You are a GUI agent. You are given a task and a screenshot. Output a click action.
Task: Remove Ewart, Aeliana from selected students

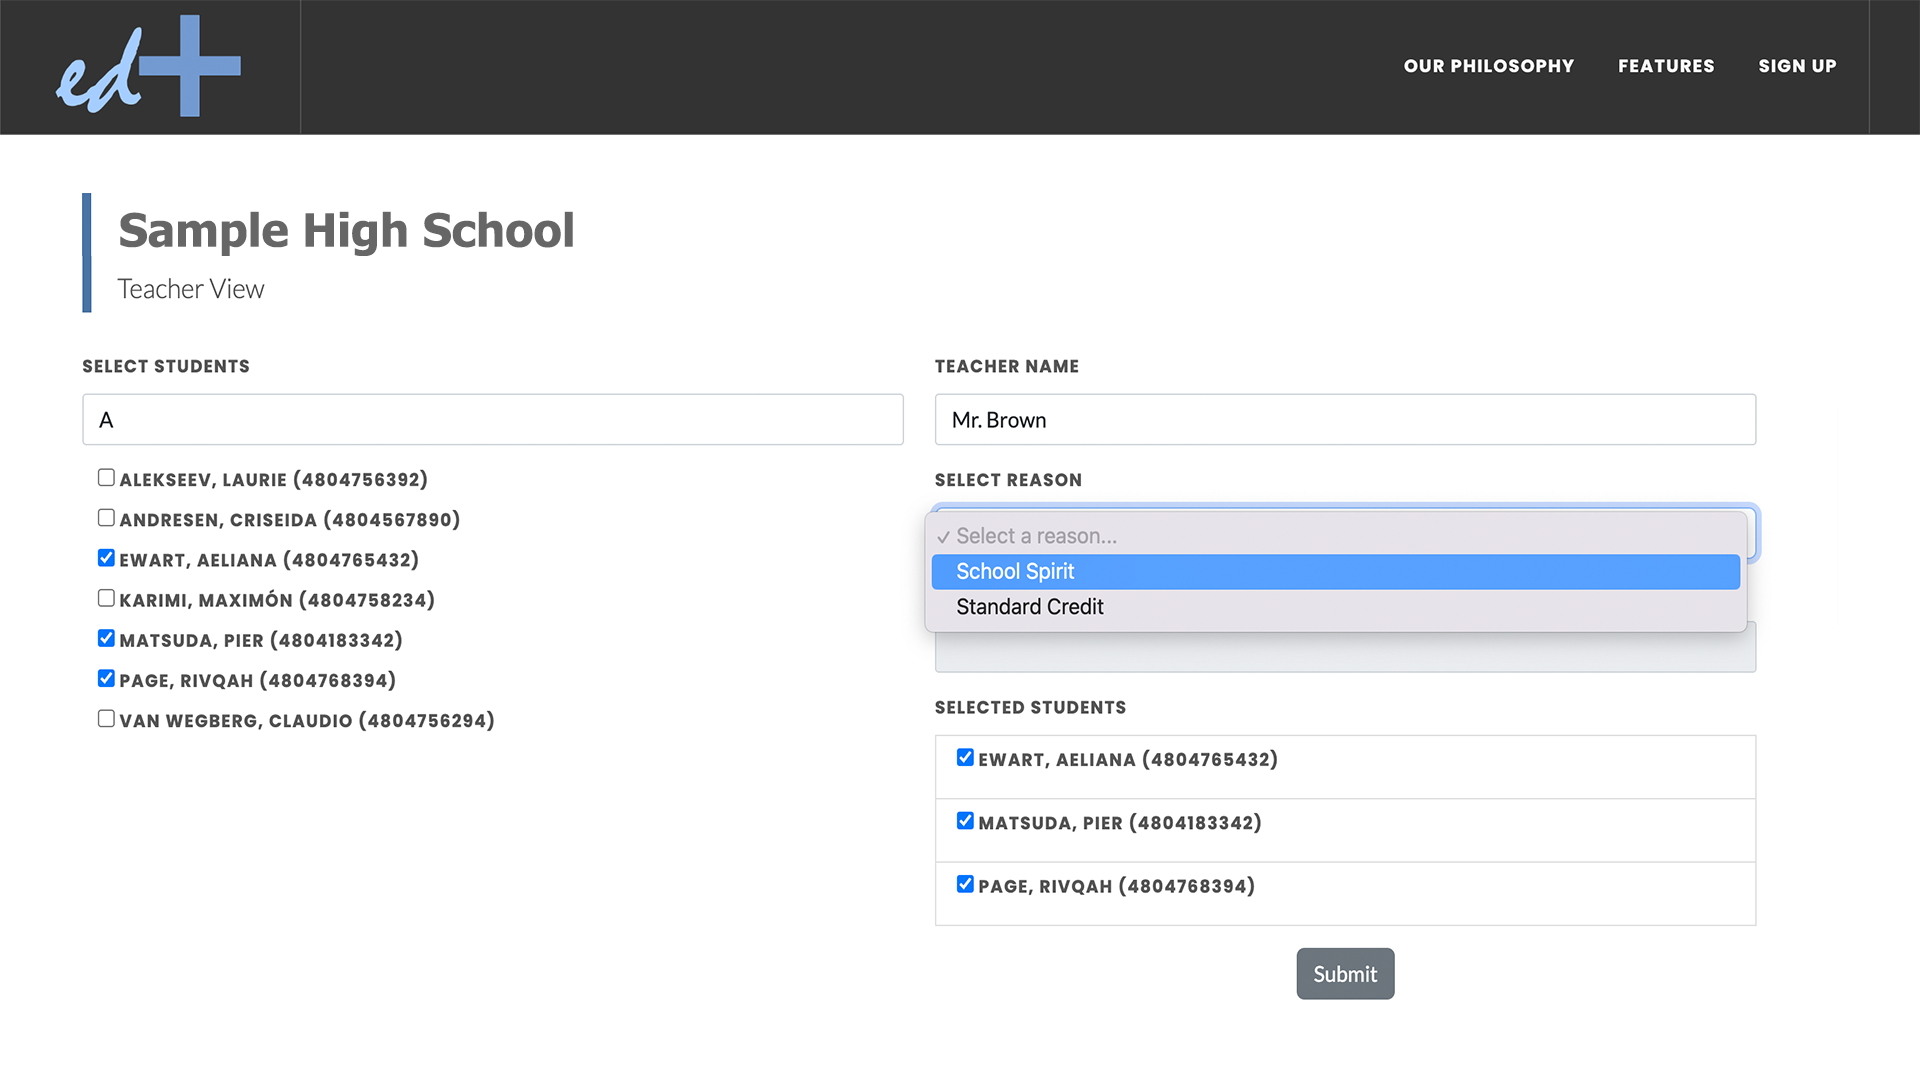coord(965,758)
